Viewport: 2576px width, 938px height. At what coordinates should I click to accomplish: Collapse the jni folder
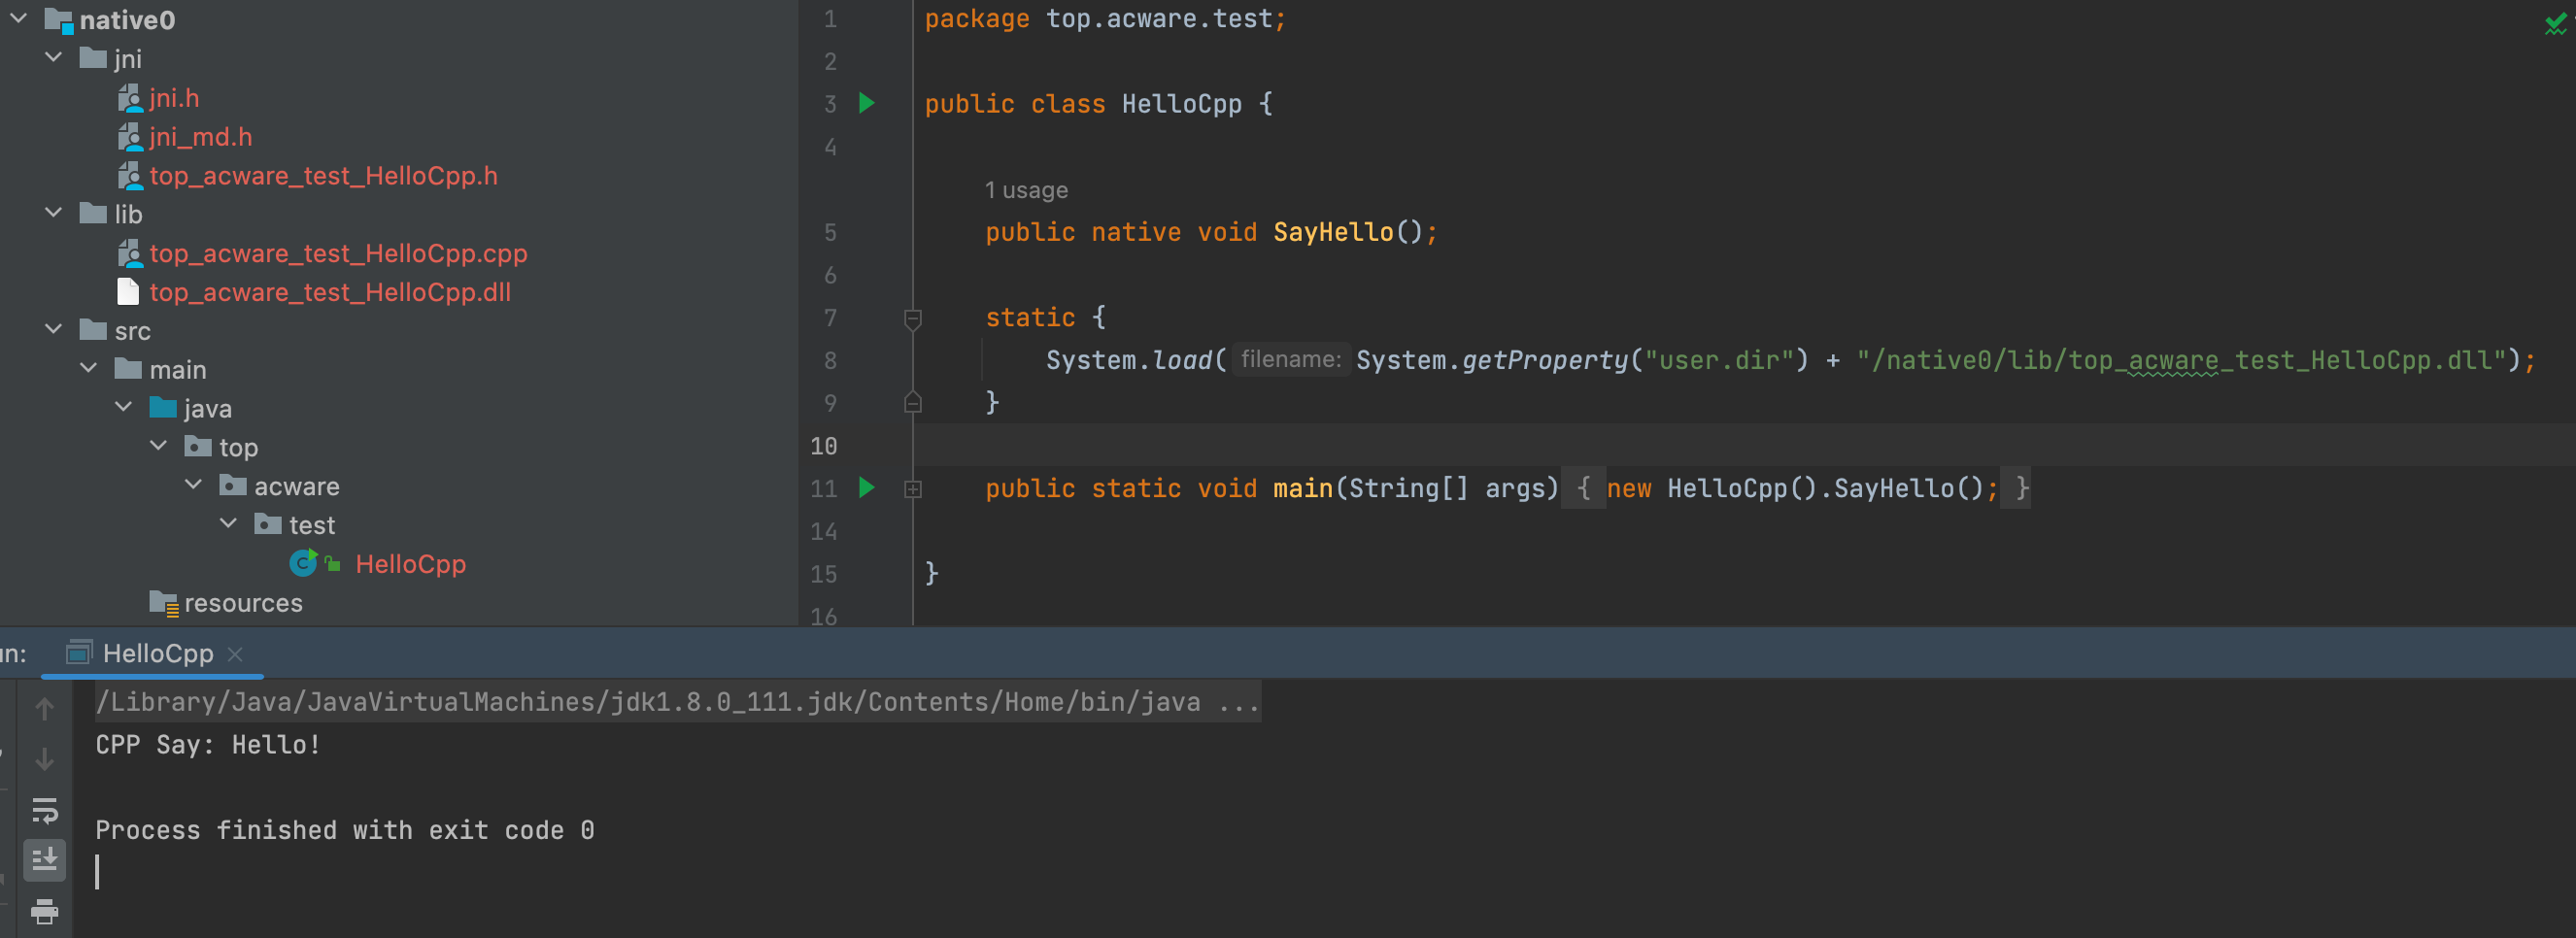pos(54,58)
